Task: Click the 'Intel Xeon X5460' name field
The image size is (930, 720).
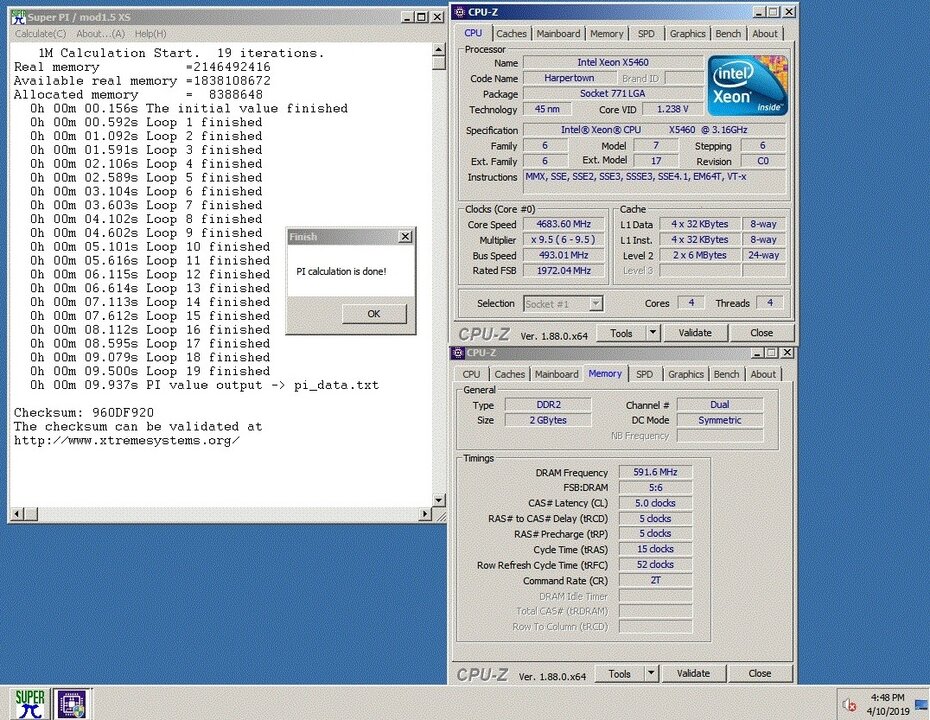Action: click(x=613, y=62)
